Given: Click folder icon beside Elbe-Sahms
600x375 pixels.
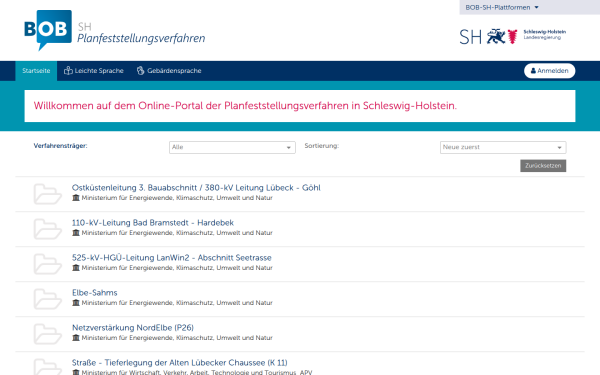Looking at the screenshot, I should coord(47,299).
